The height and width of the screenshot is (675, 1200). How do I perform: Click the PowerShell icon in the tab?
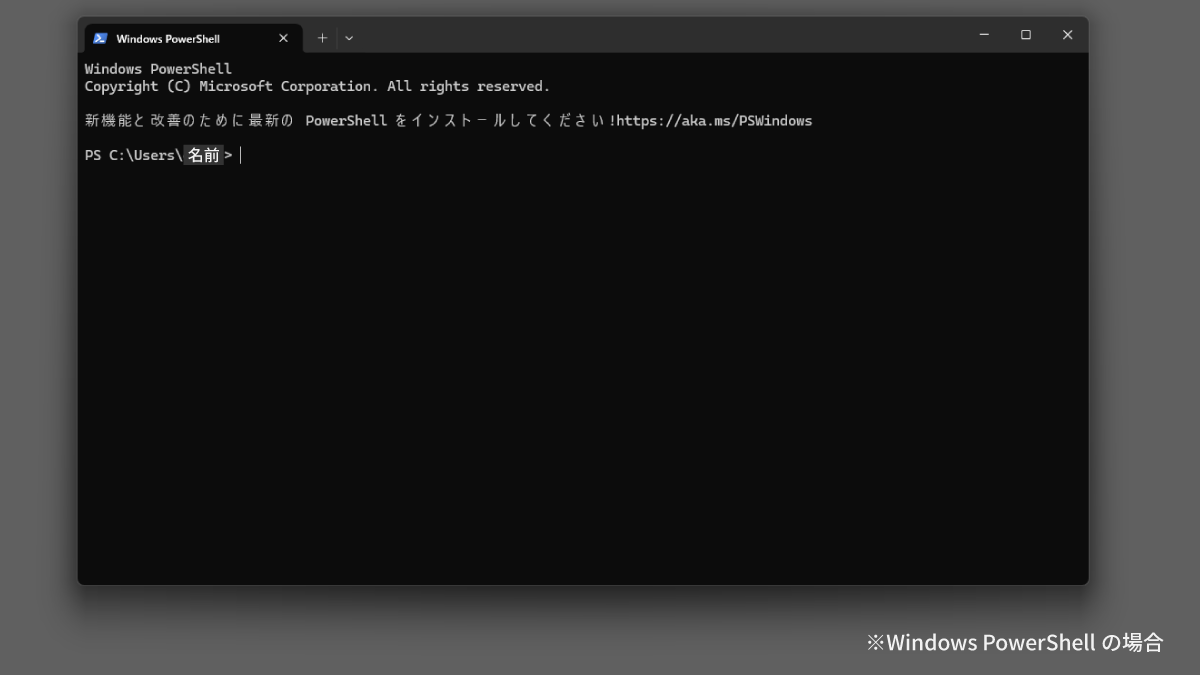100,38
